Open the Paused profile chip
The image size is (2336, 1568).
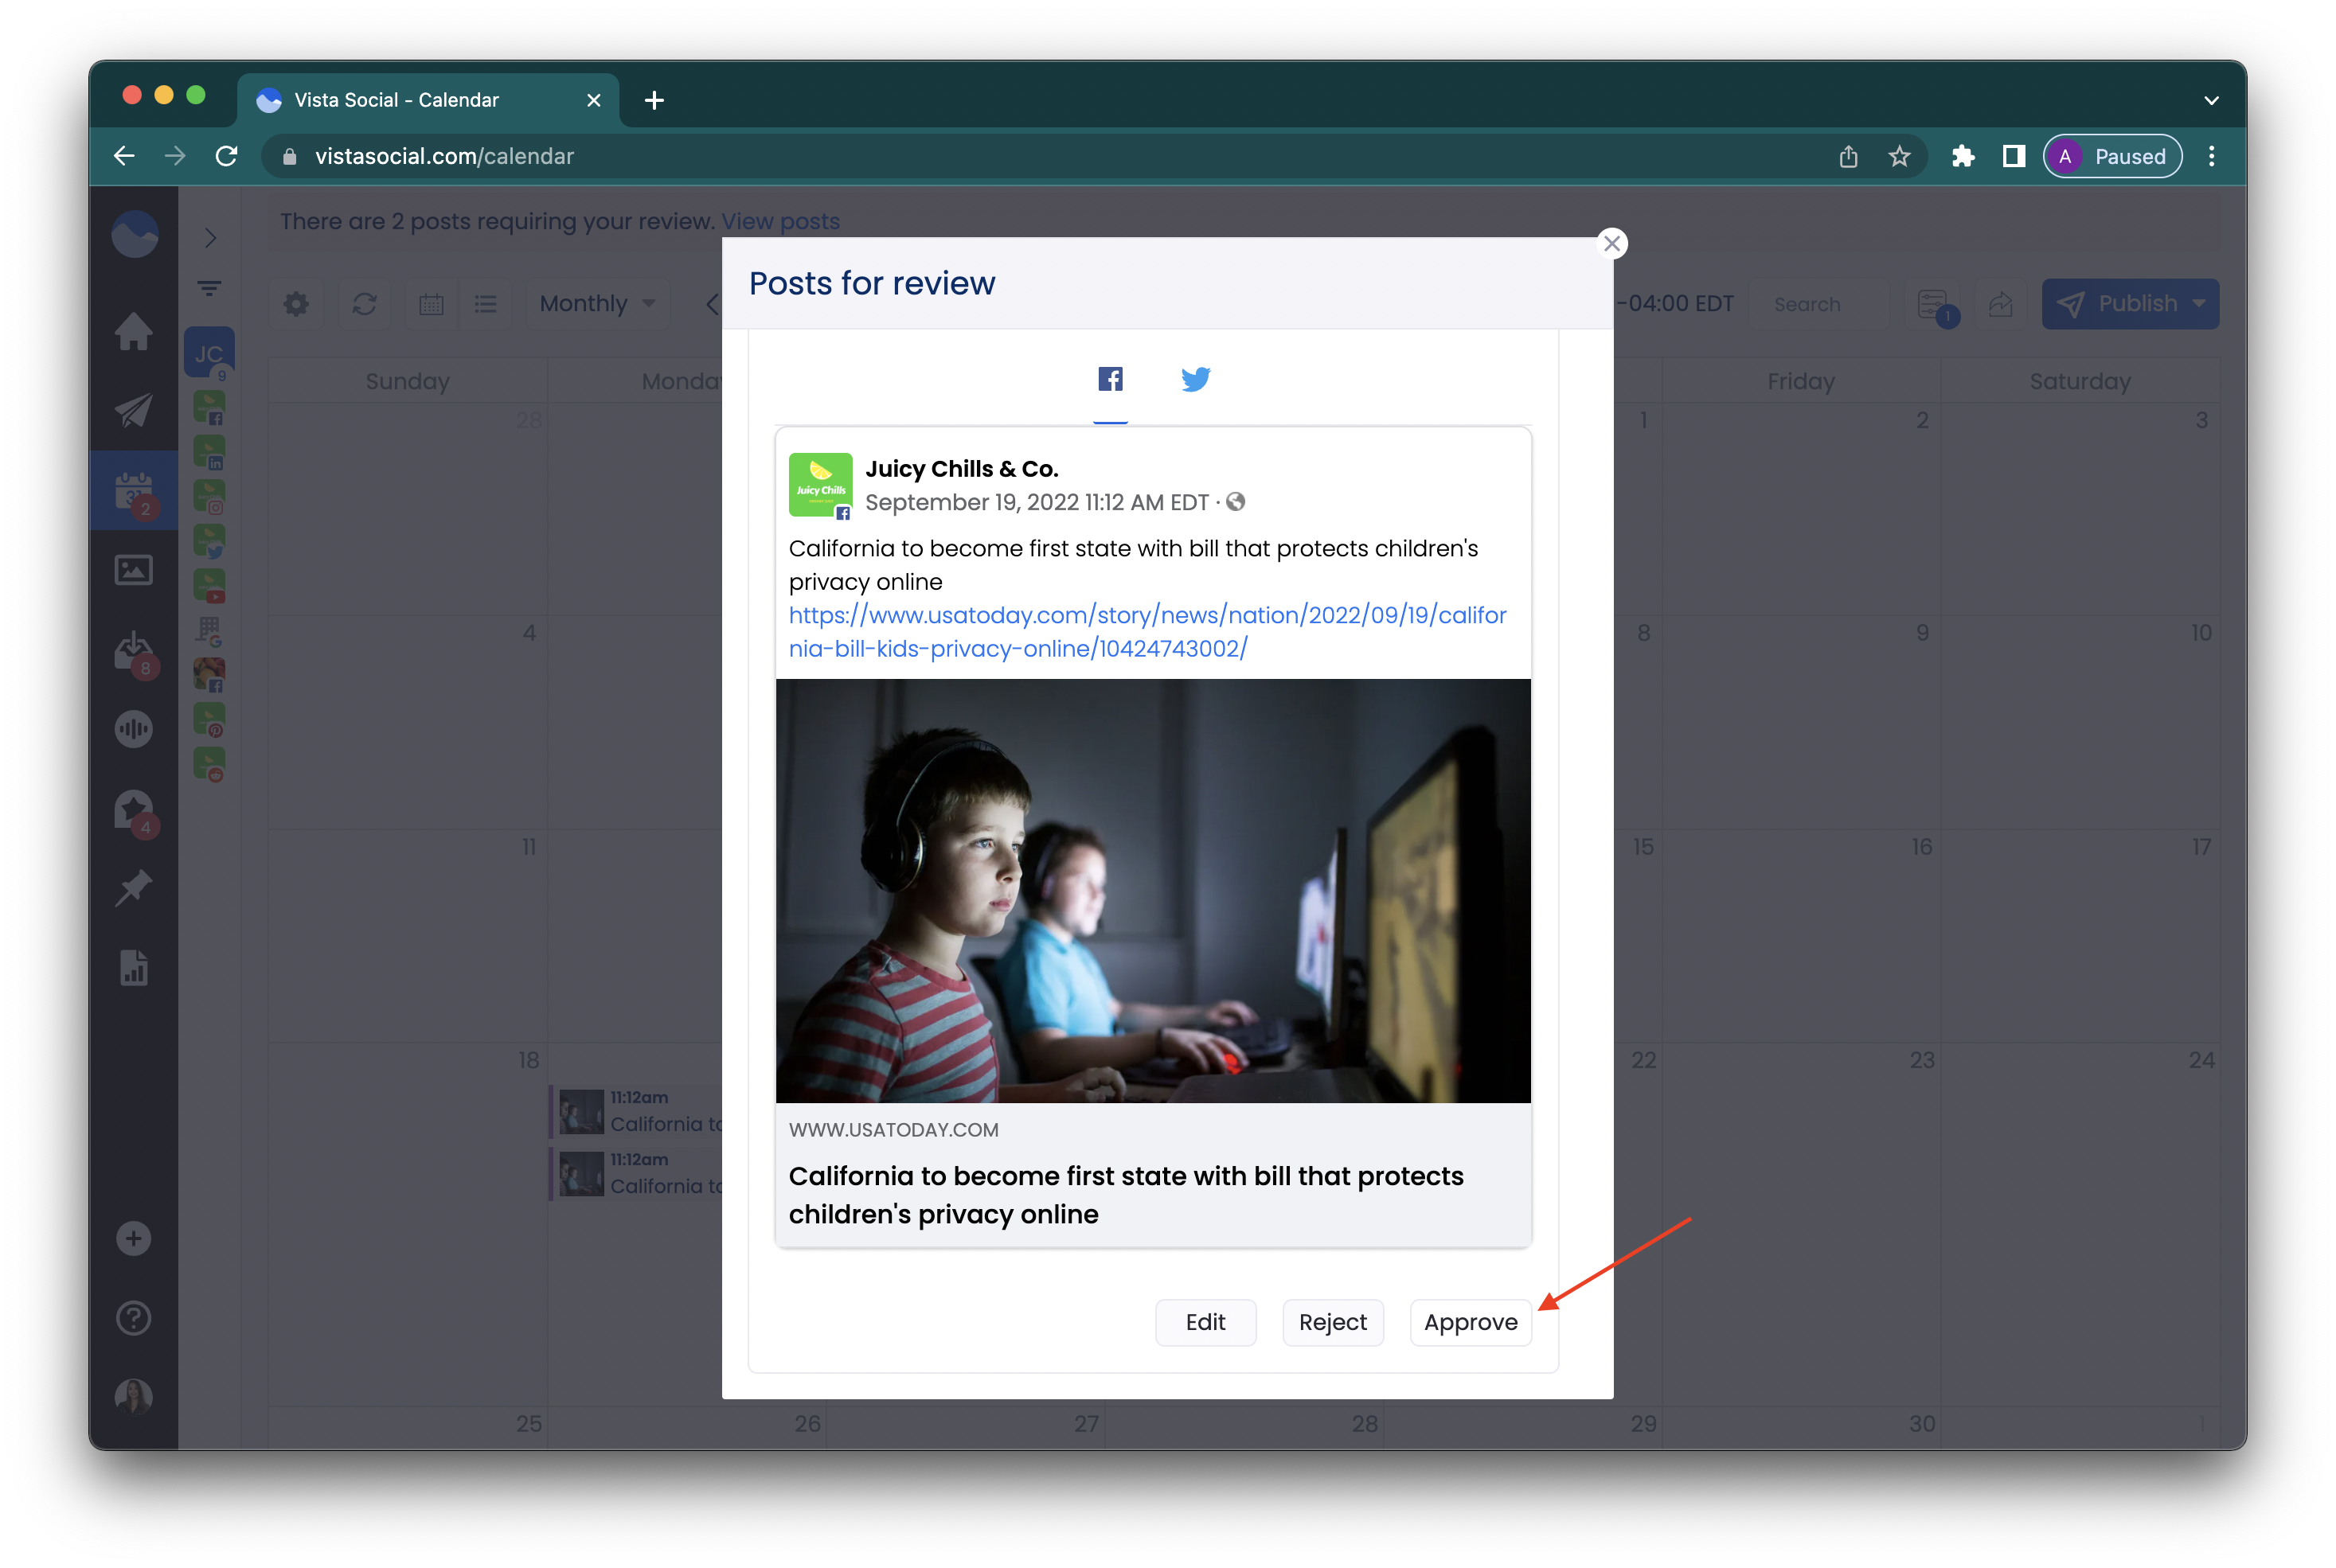click(2112, 156)
